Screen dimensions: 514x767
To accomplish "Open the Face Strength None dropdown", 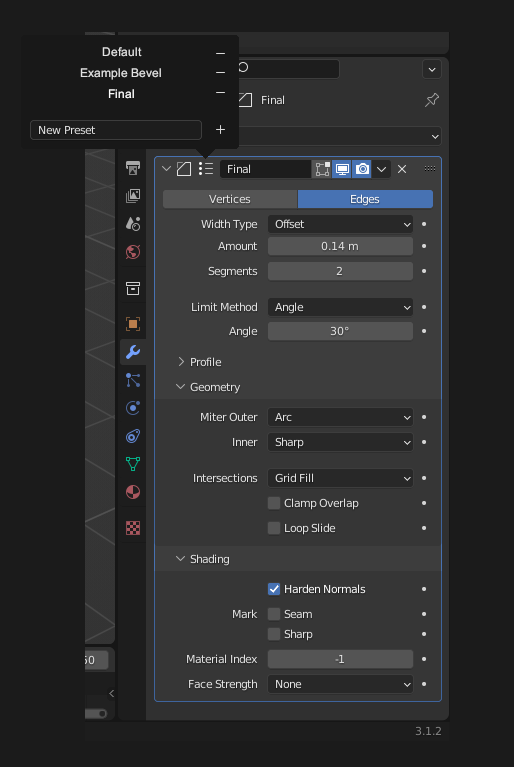I will coord(340,684).
